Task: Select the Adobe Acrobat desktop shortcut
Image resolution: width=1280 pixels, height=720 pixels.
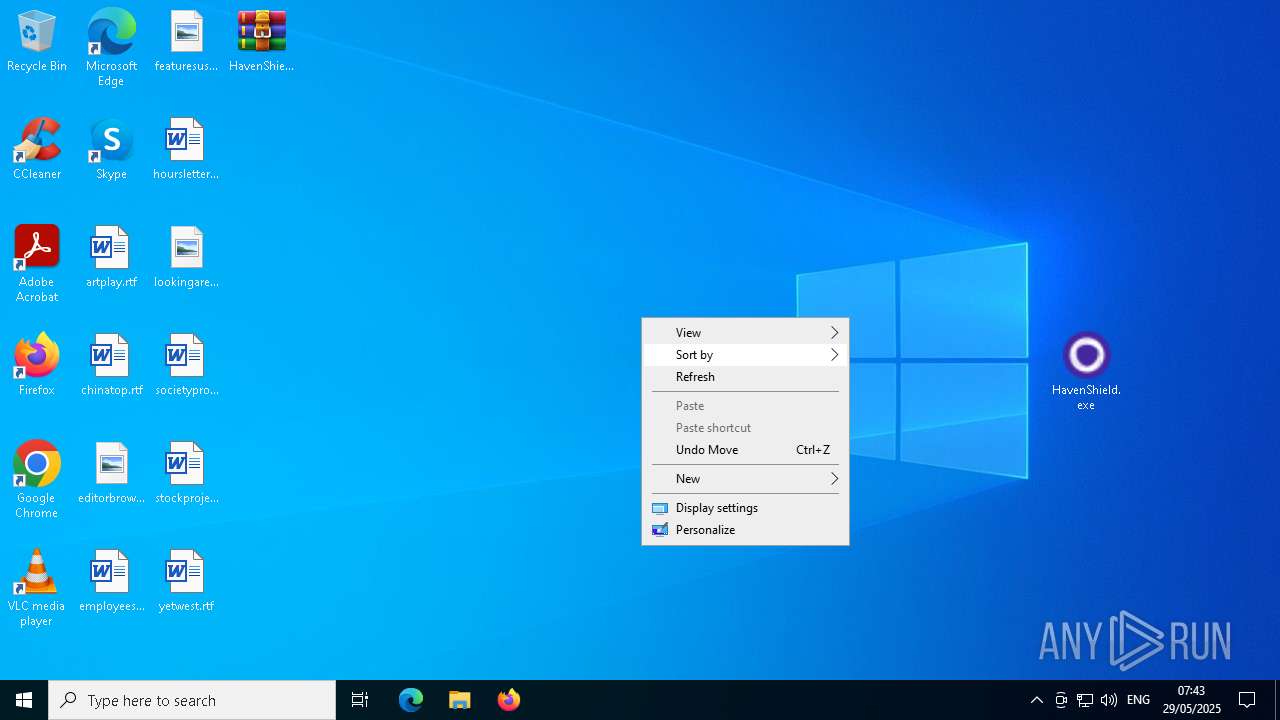Action: [x=37, y=263]
